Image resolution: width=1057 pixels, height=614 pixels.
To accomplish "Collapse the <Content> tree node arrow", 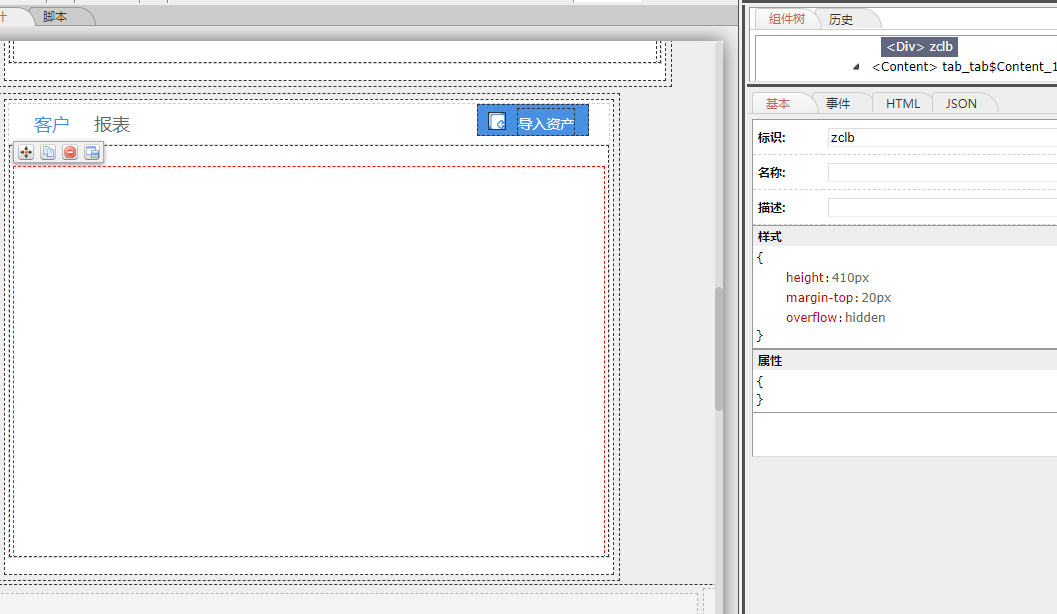I will [856, 67].
